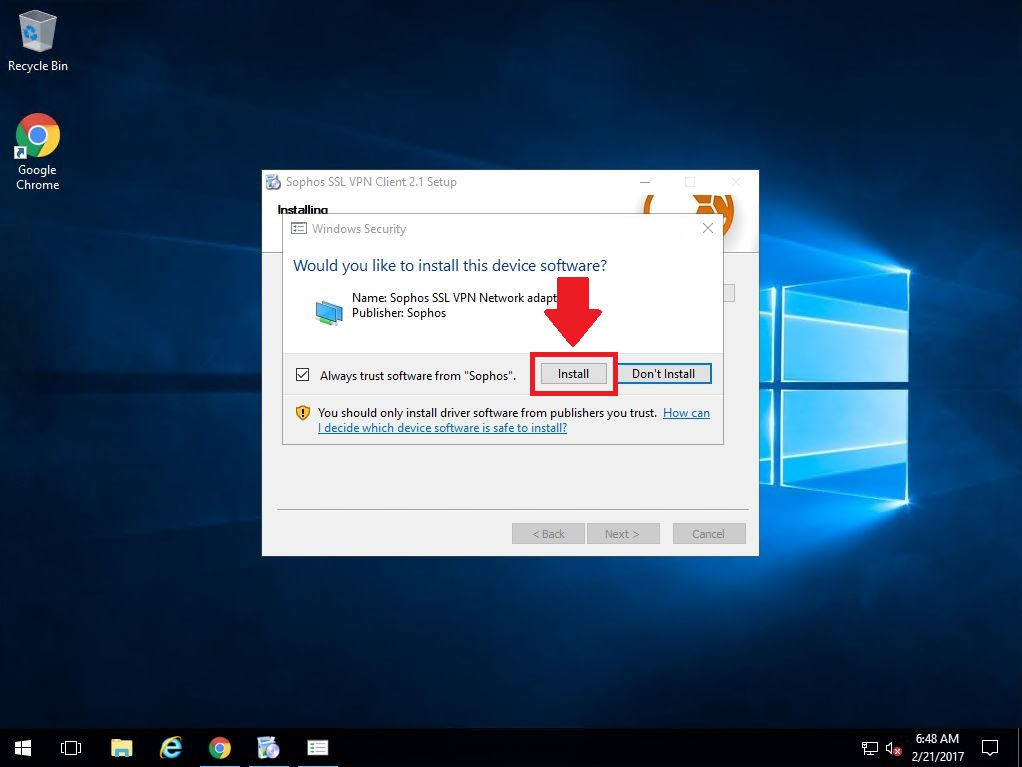Open Task View on the taskbar
This screenshot has width=1022, height=767.
pyautogui.click(x=71, y=748)
